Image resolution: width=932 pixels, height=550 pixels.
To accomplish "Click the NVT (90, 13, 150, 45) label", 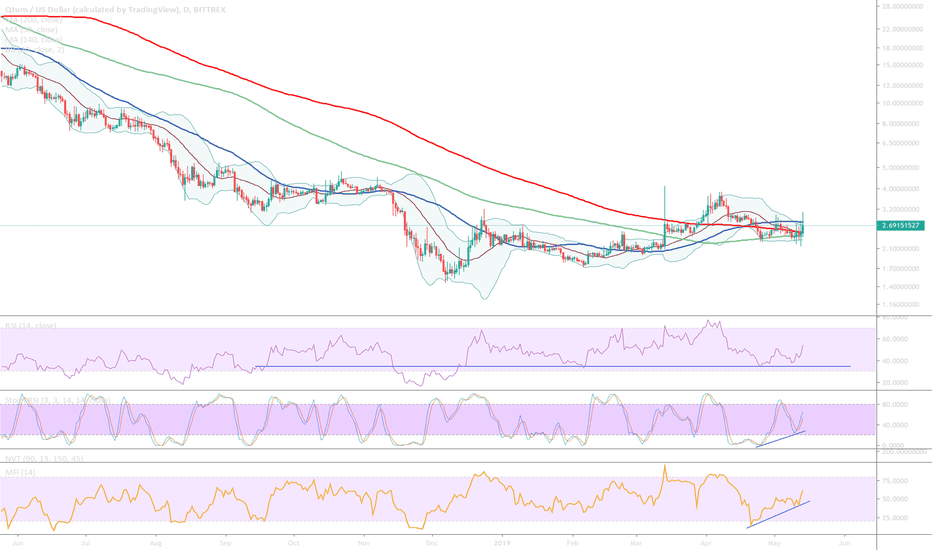I will coord(44,459).
